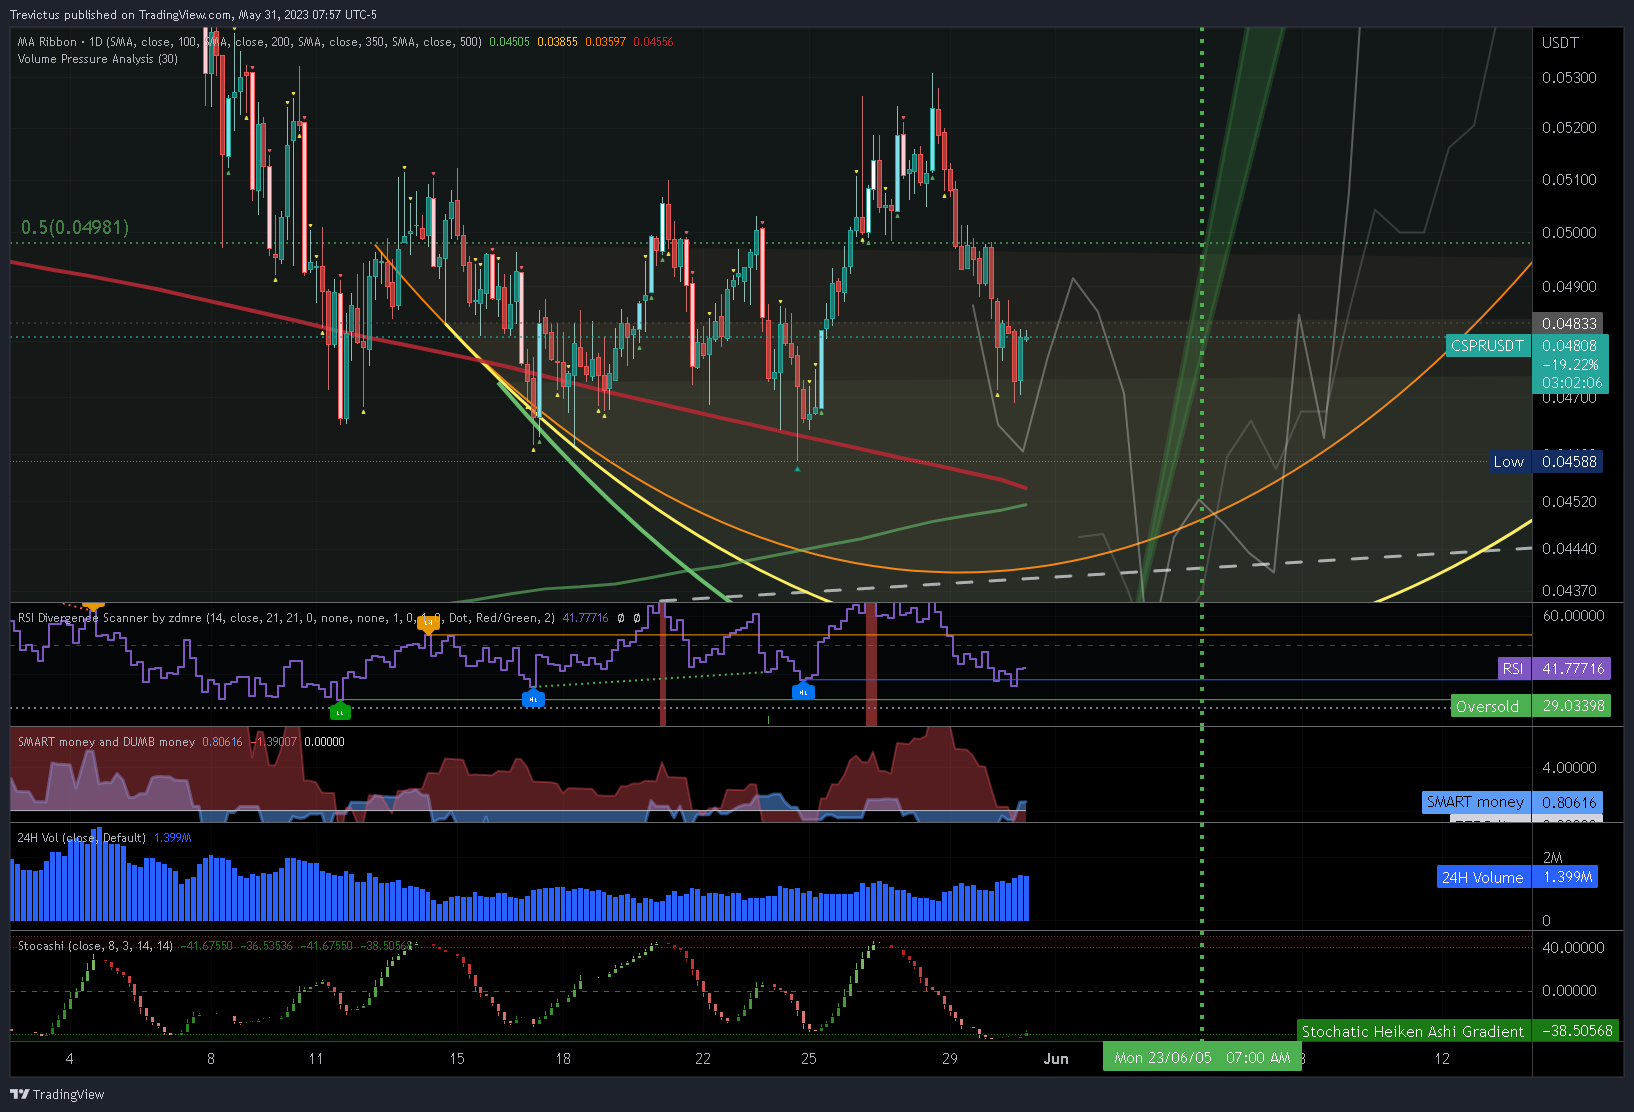The height and width of the screenshot is (1112, 1634).
Task: Click the 0.04588 low price tag
Action: pos(1568,461)
